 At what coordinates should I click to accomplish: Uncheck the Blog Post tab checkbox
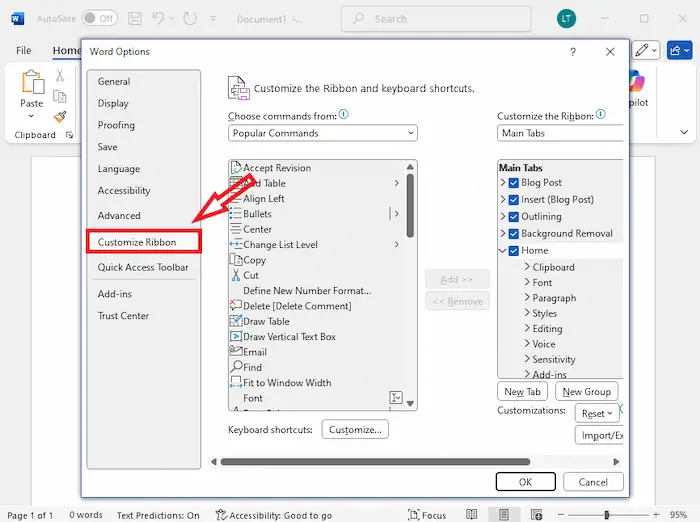pos(514,183)
